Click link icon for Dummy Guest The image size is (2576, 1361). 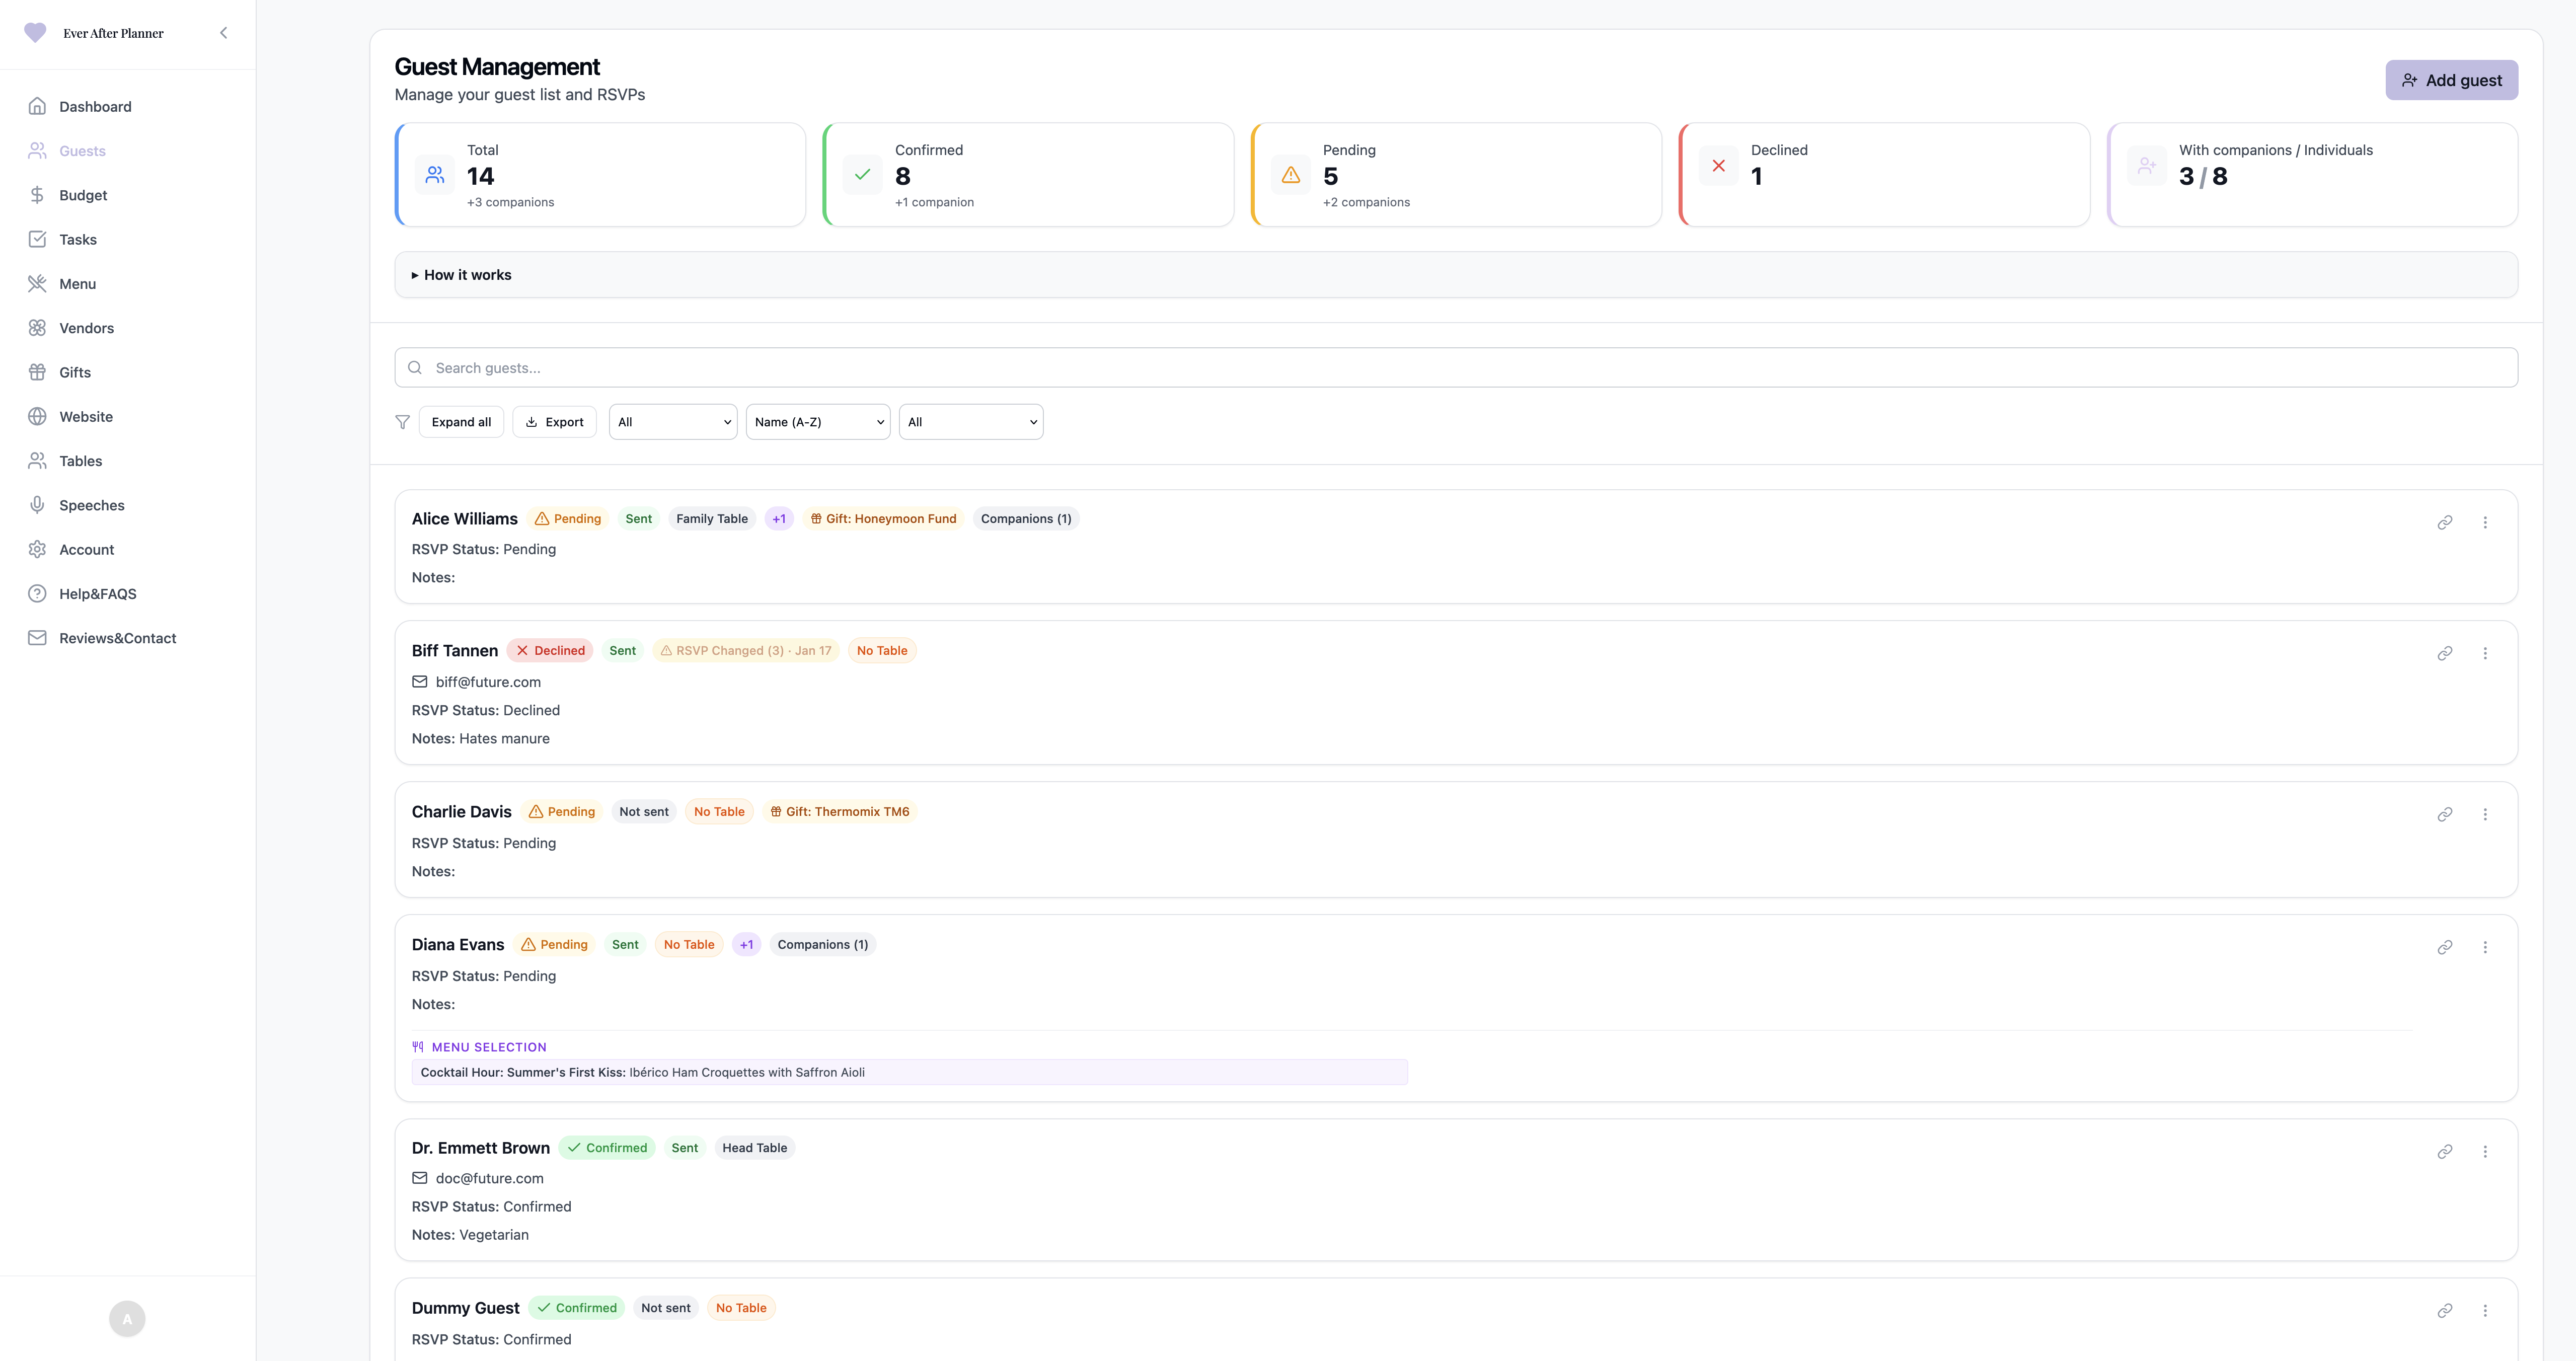coord(2444,1310)
